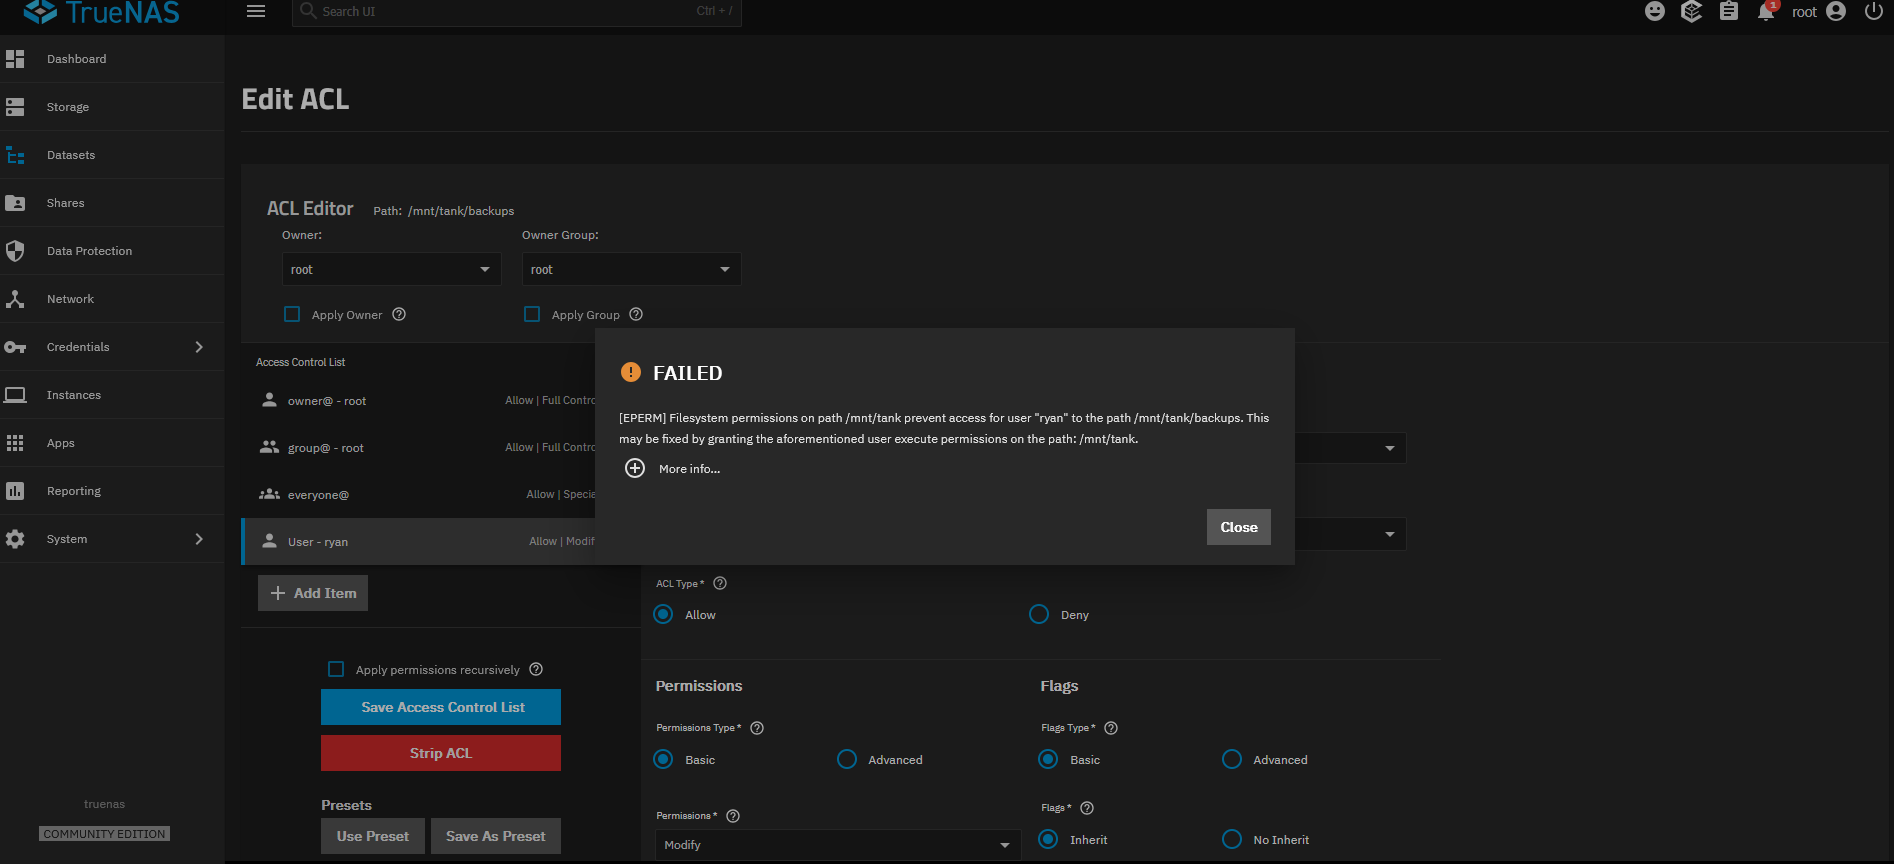Screen dimensions: 1894x864
Task: Expand the Permissions Modify dropdown
Action: click(837, 845)
